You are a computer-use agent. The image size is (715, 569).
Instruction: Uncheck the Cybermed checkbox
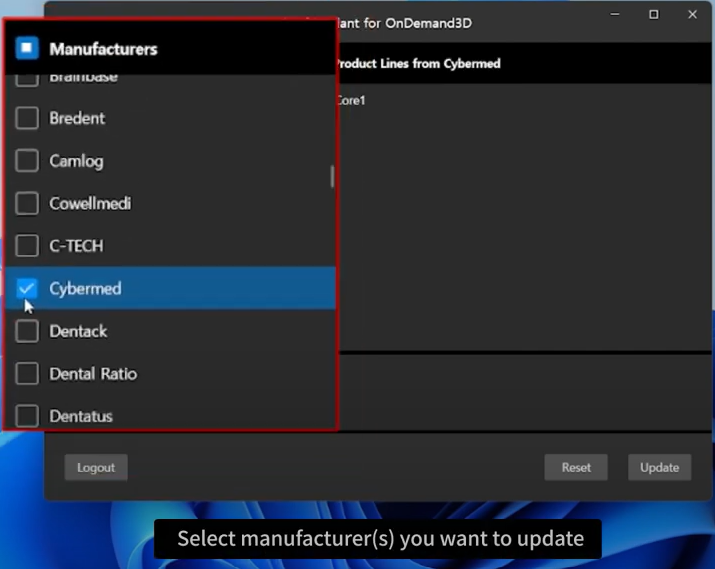(x=27, y=288)
